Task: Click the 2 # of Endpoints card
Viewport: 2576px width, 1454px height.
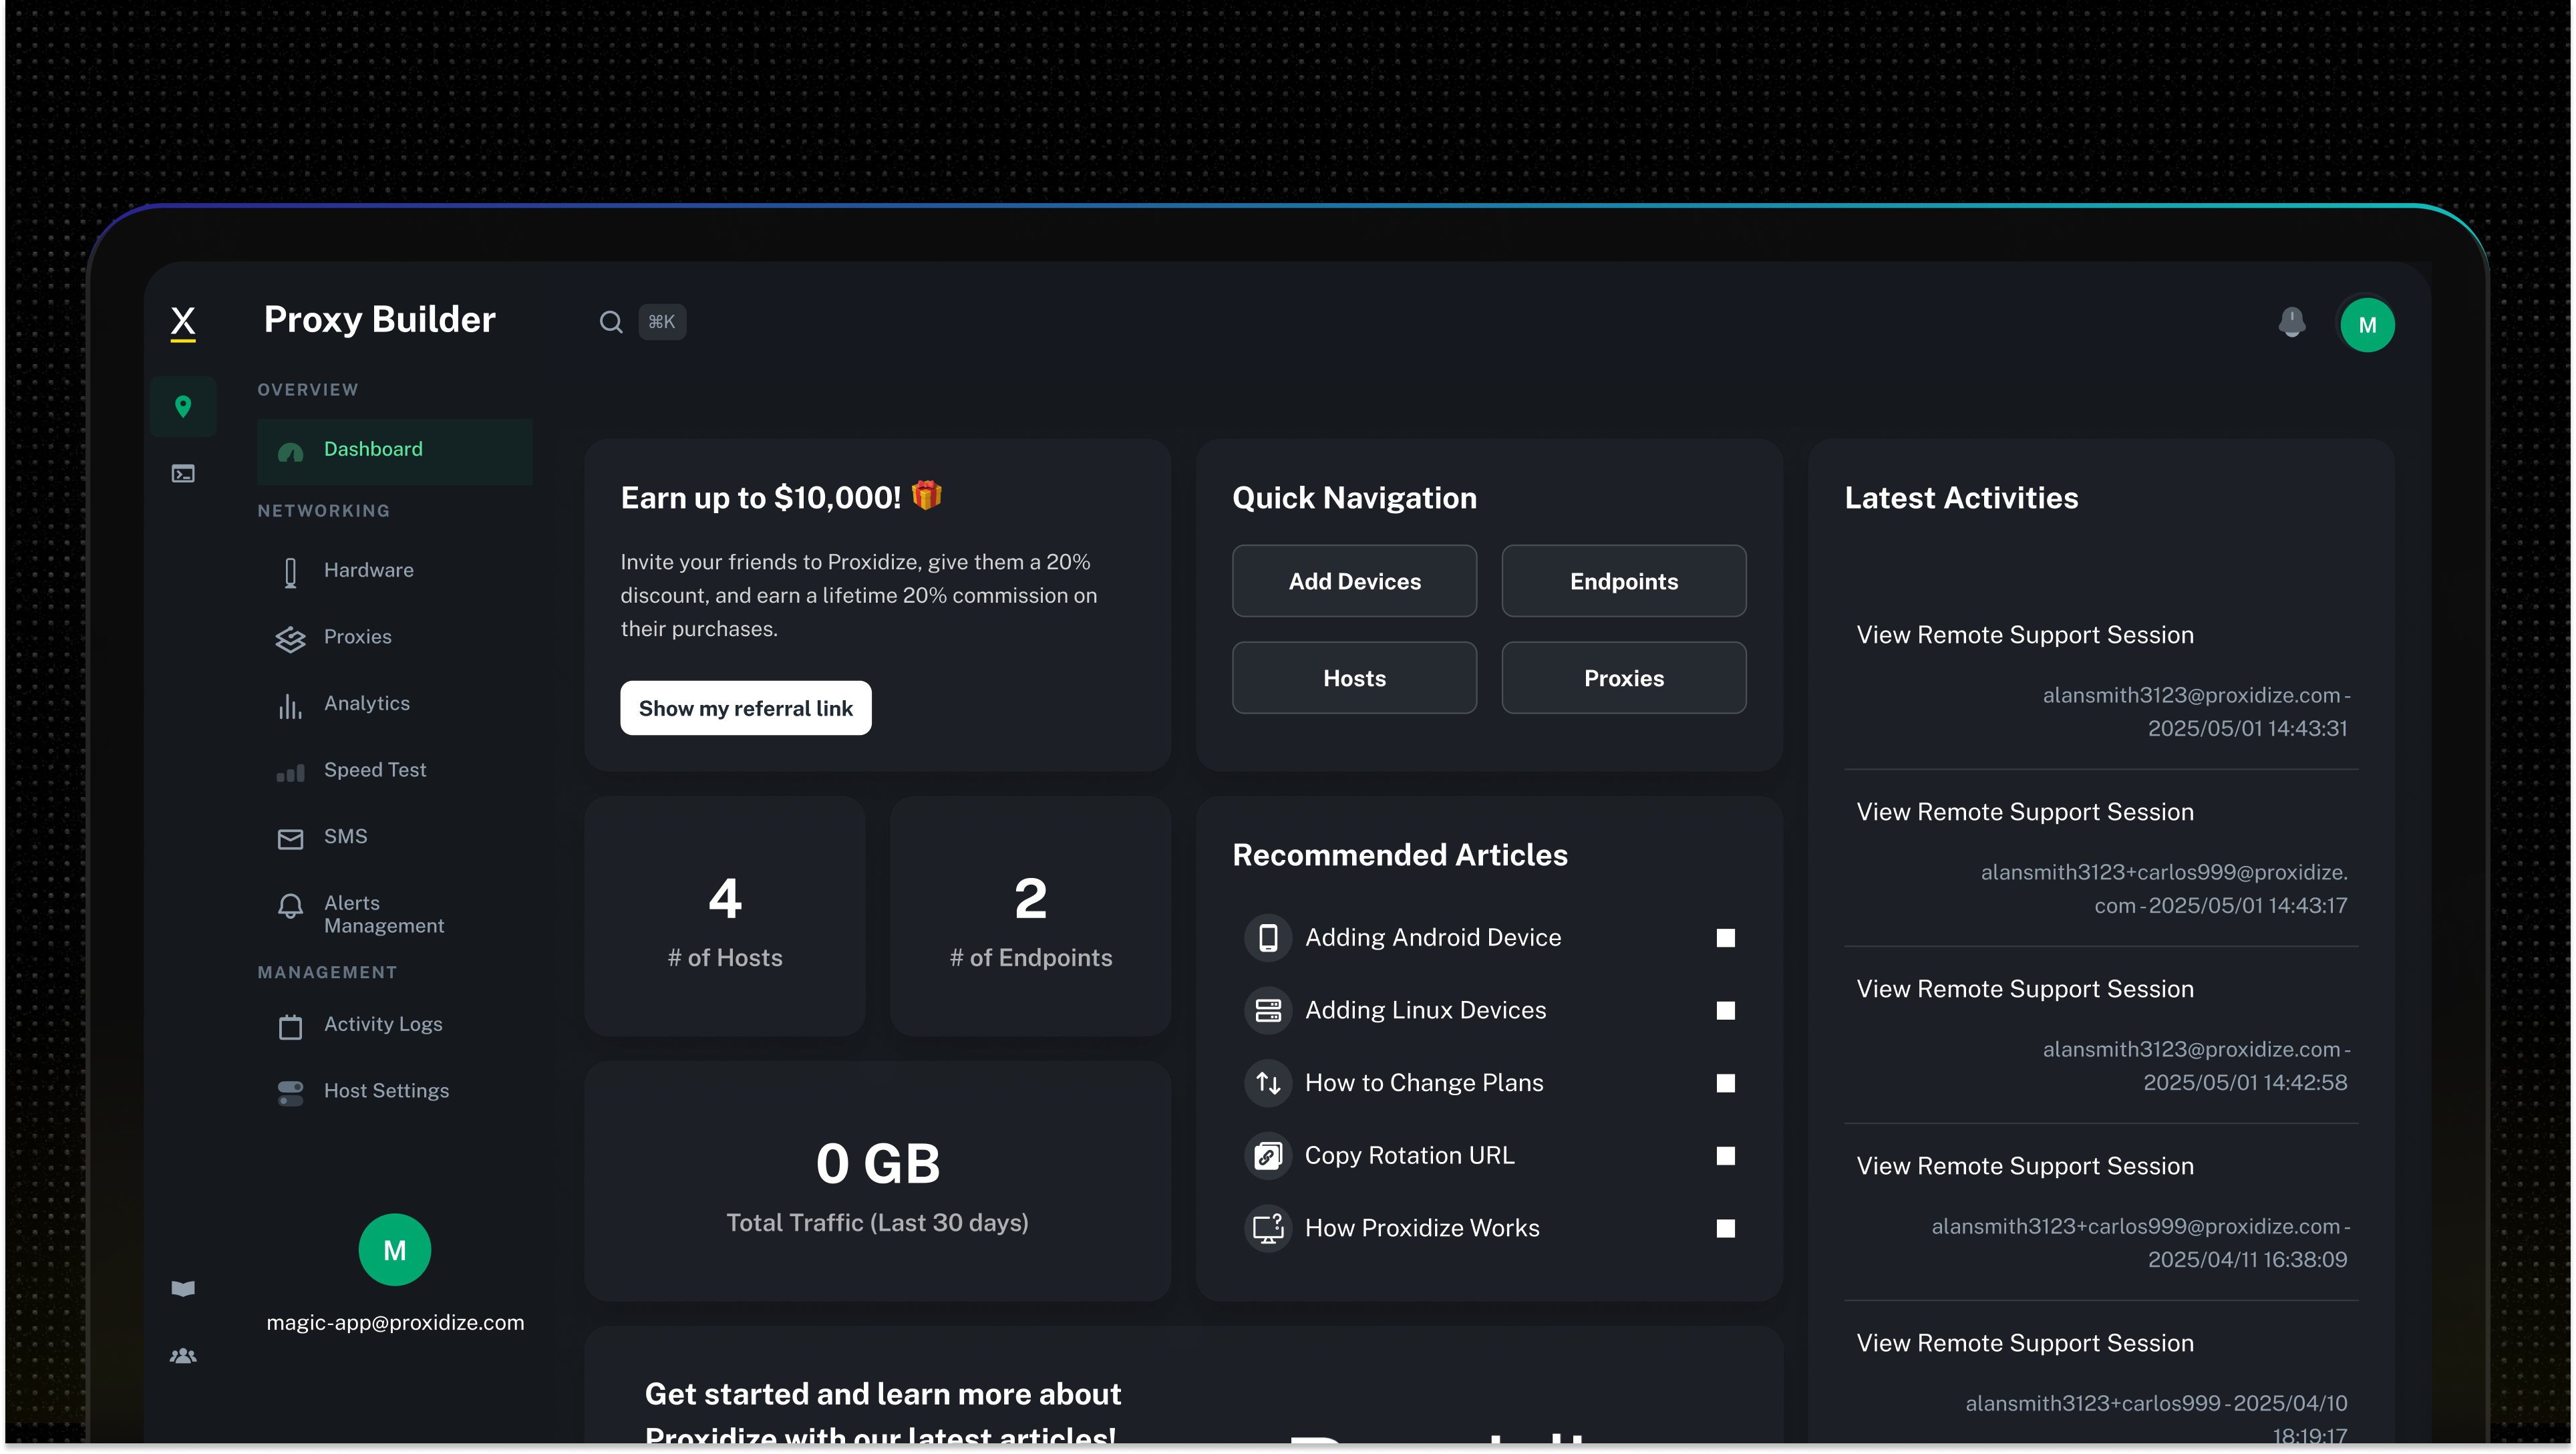Action: 1030,917
